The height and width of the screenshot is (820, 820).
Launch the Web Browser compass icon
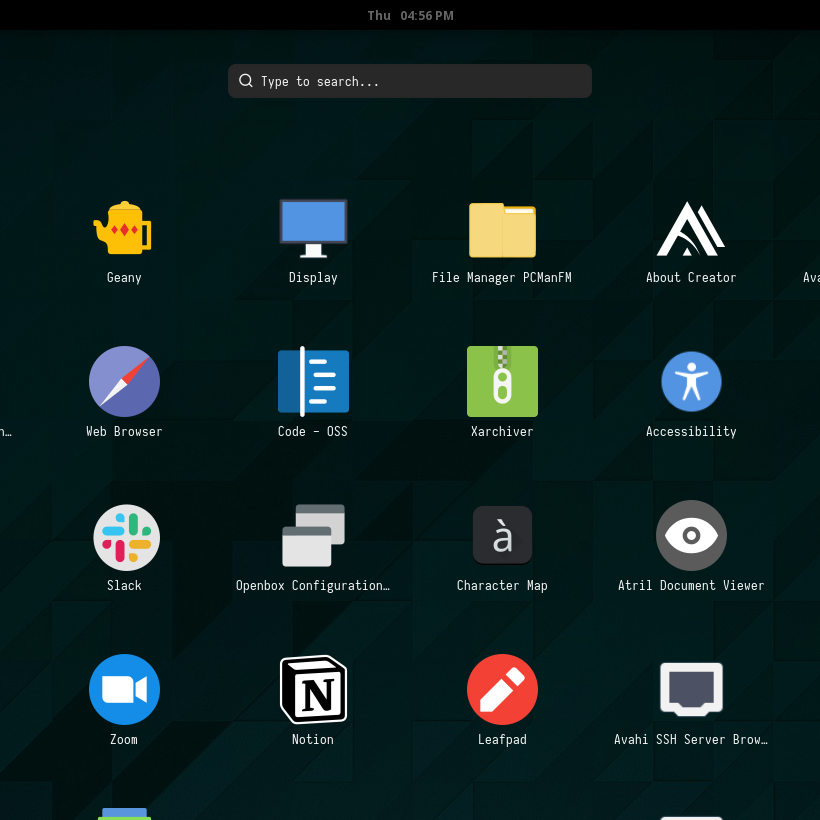tap(124, 381)
